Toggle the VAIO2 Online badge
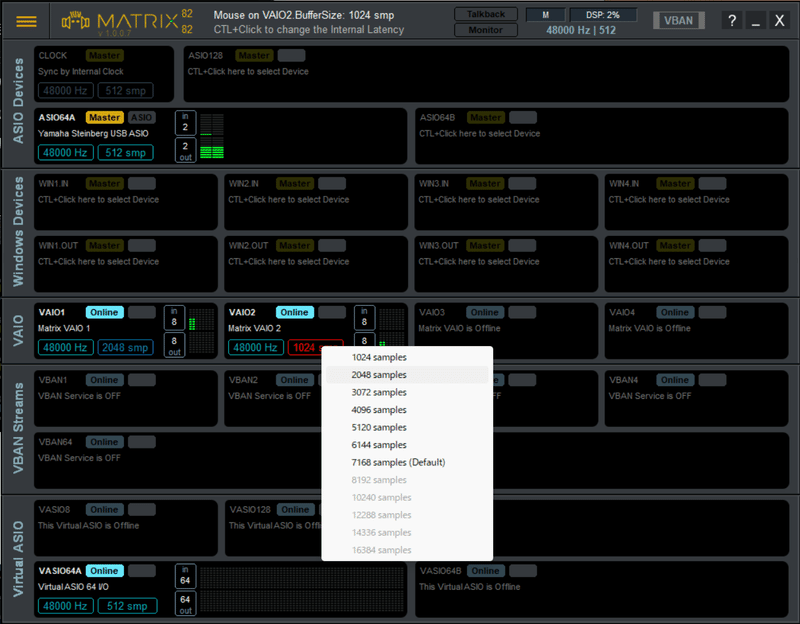800x624 pixels. tap(294, 312)
